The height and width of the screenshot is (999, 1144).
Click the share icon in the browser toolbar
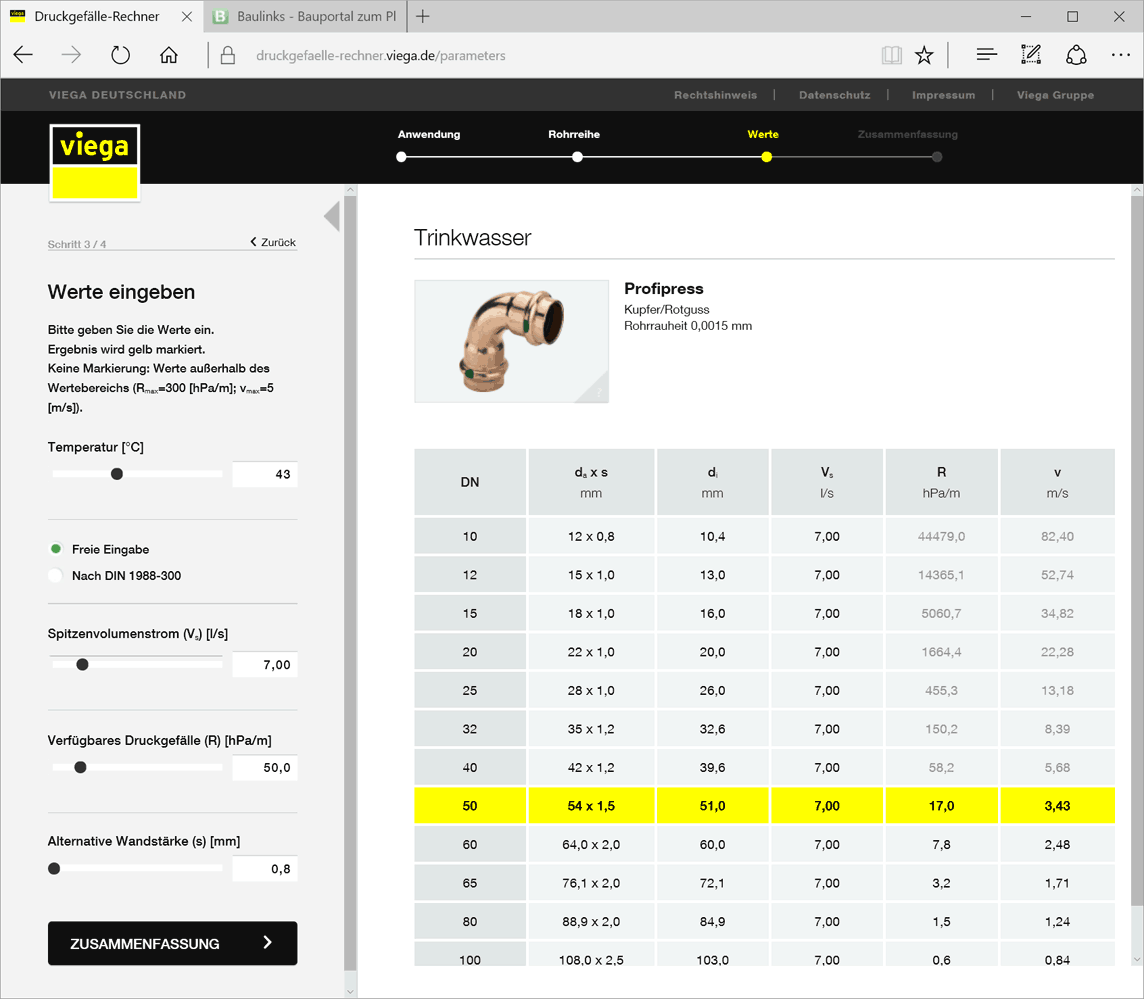(1076, 55)
